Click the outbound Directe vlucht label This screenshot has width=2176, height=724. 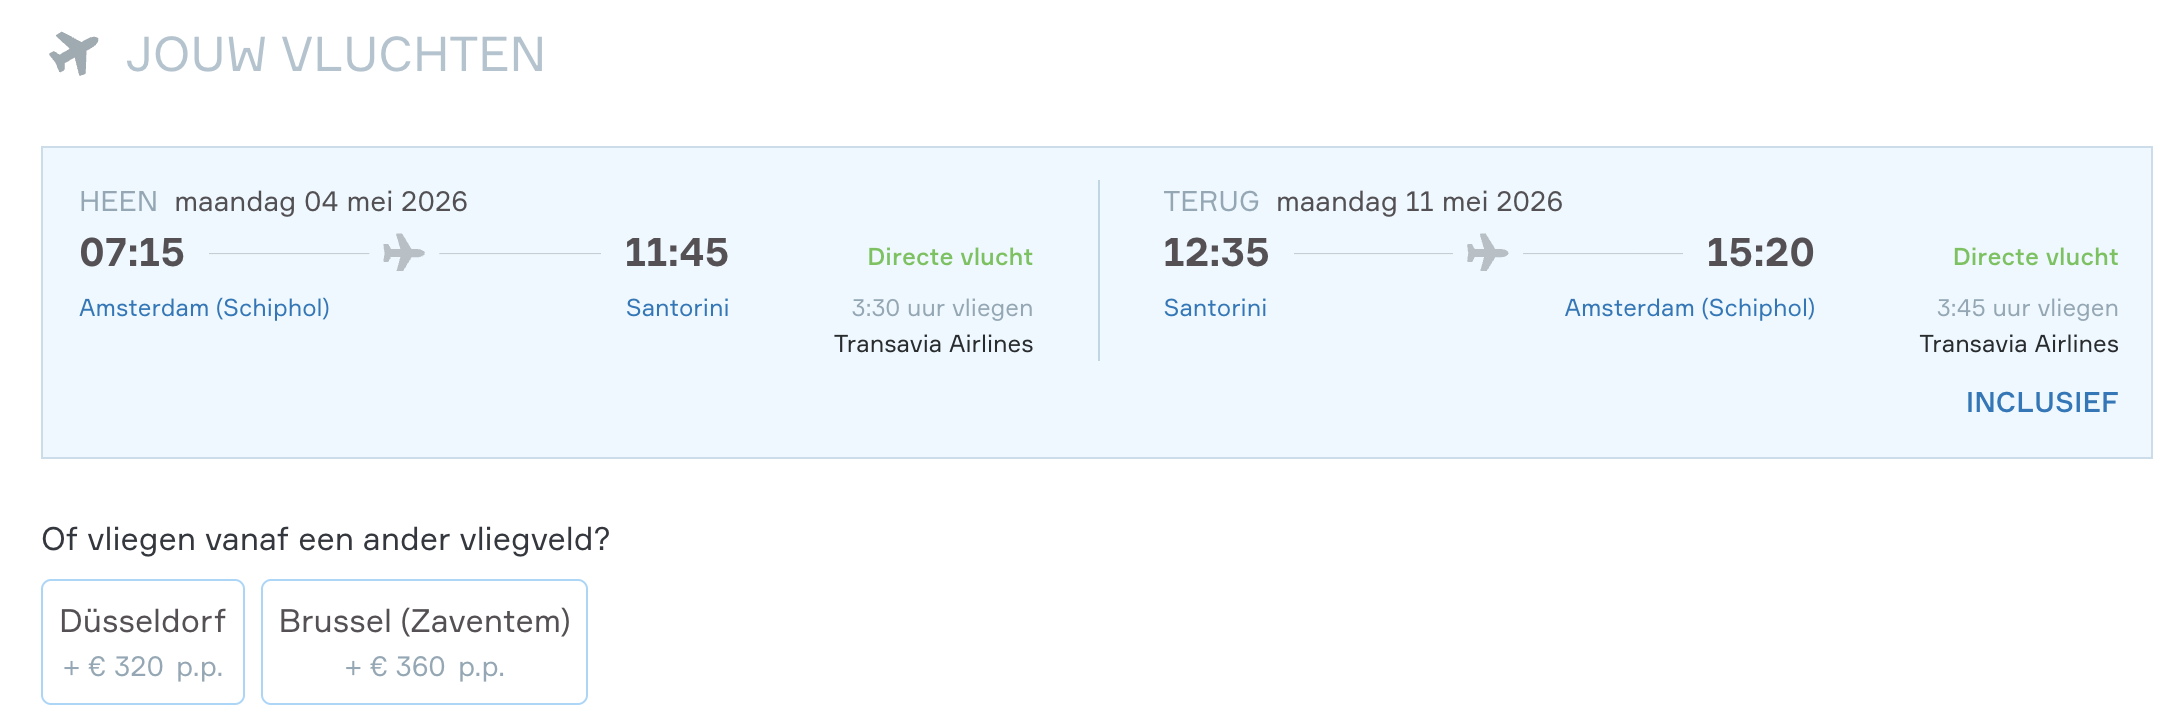[x=950, y=257]
